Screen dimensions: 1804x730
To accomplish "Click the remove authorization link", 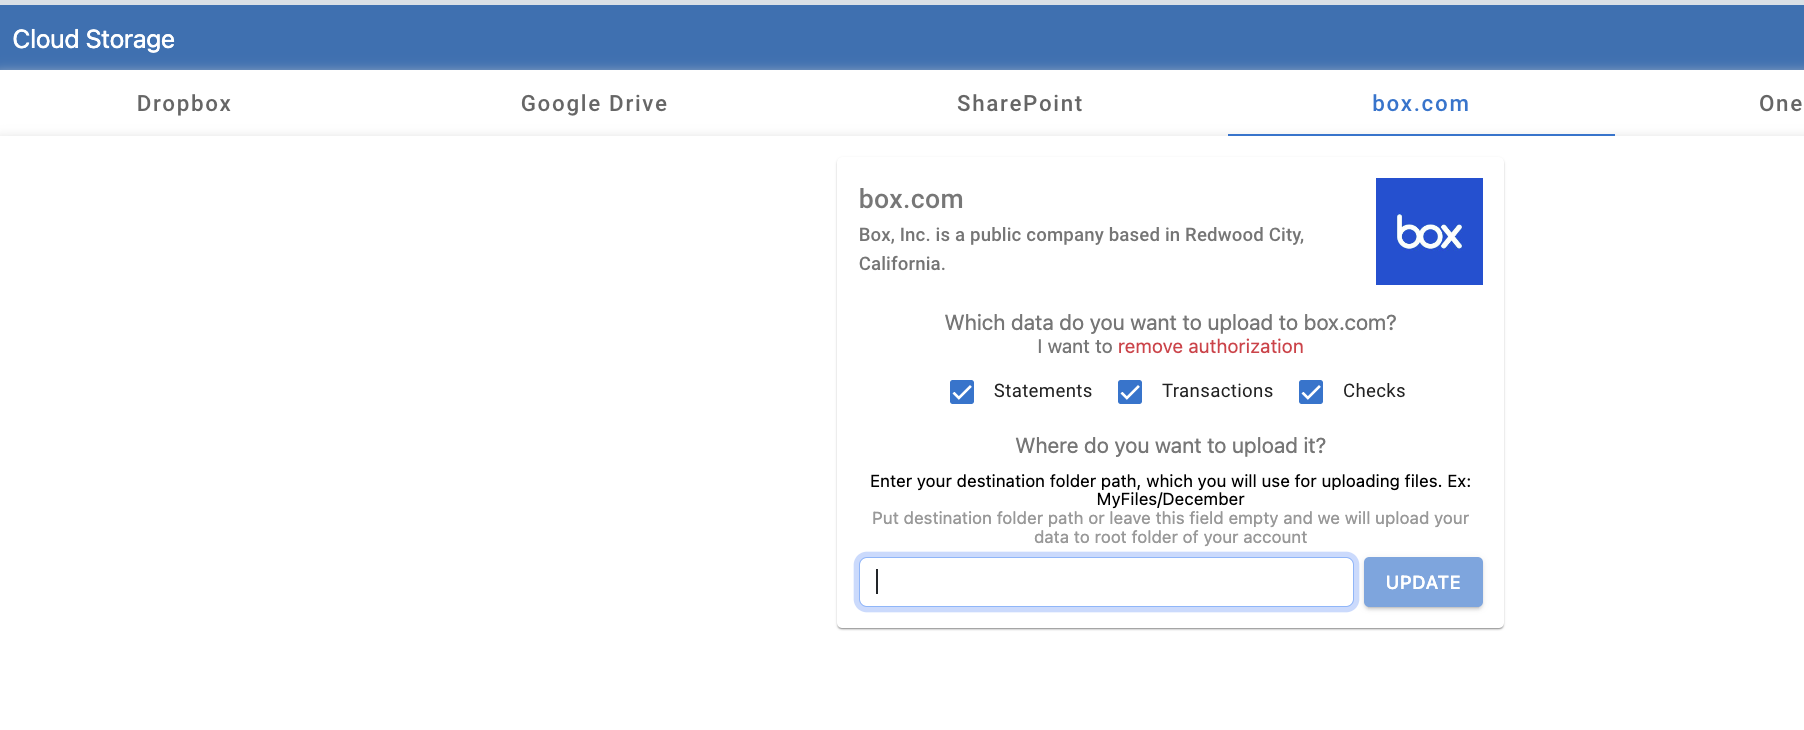I will coord(1210,347).
